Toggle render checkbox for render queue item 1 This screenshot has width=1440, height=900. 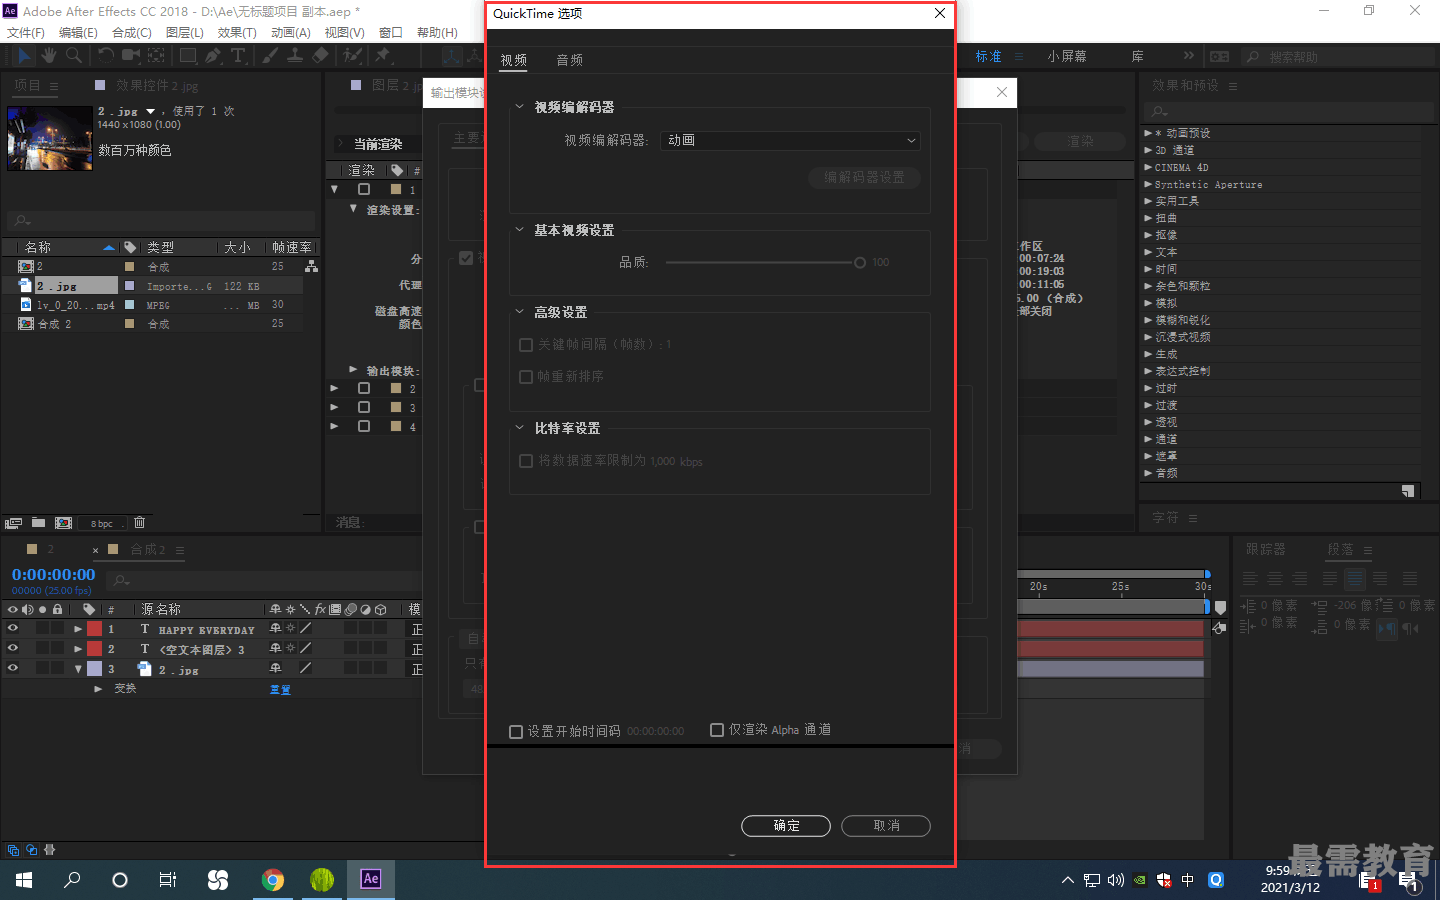pyautogui.click(x=364, y=189)
